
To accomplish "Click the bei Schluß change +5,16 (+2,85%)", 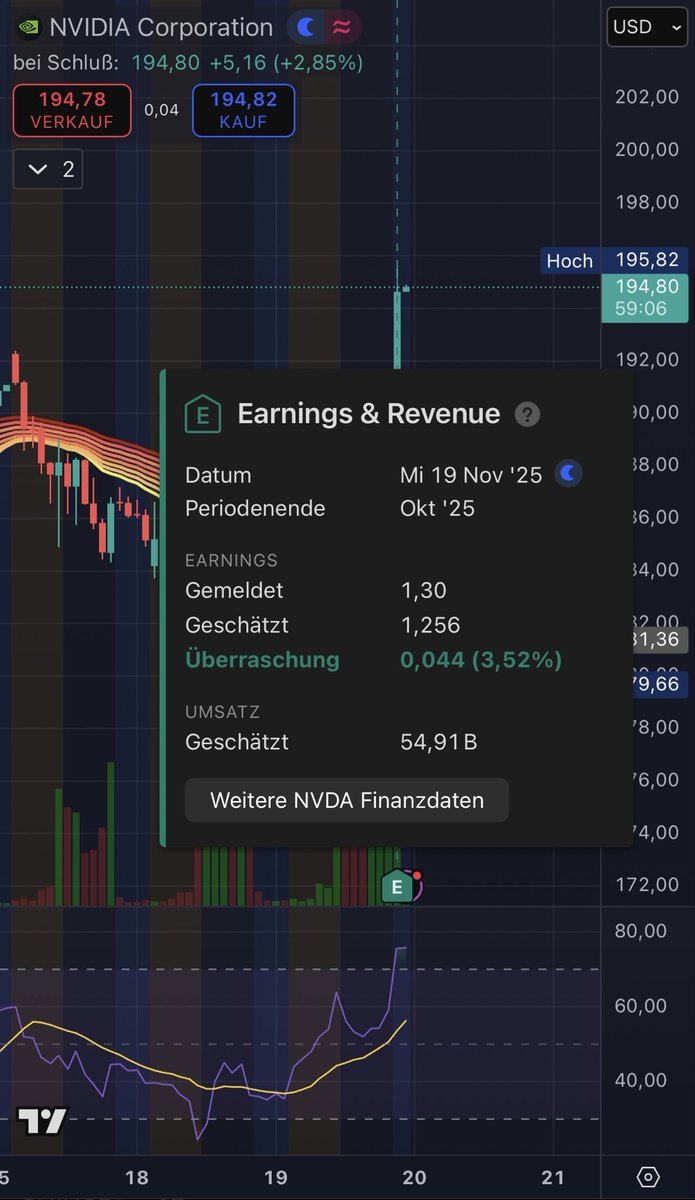I will 286,62.
